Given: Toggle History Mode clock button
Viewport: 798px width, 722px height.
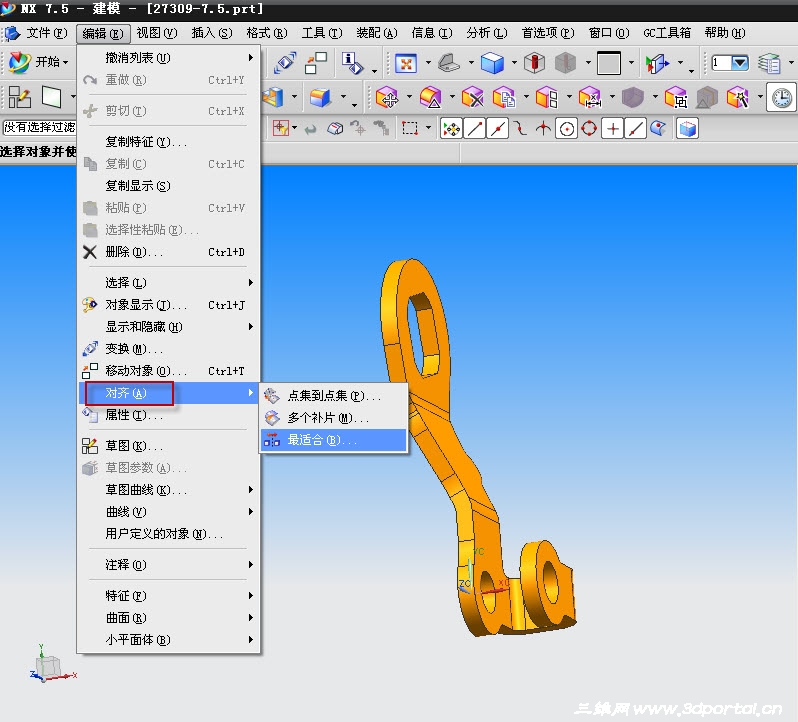Looking at the screenshot, I should (x=781, y=97).
